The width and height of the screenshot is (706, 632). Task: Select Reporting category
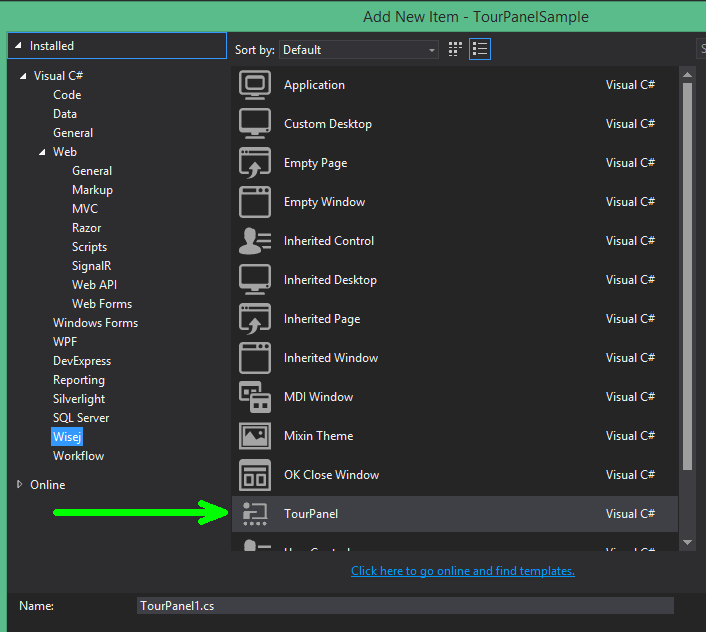pyautogui.click(x=79, y=380)
